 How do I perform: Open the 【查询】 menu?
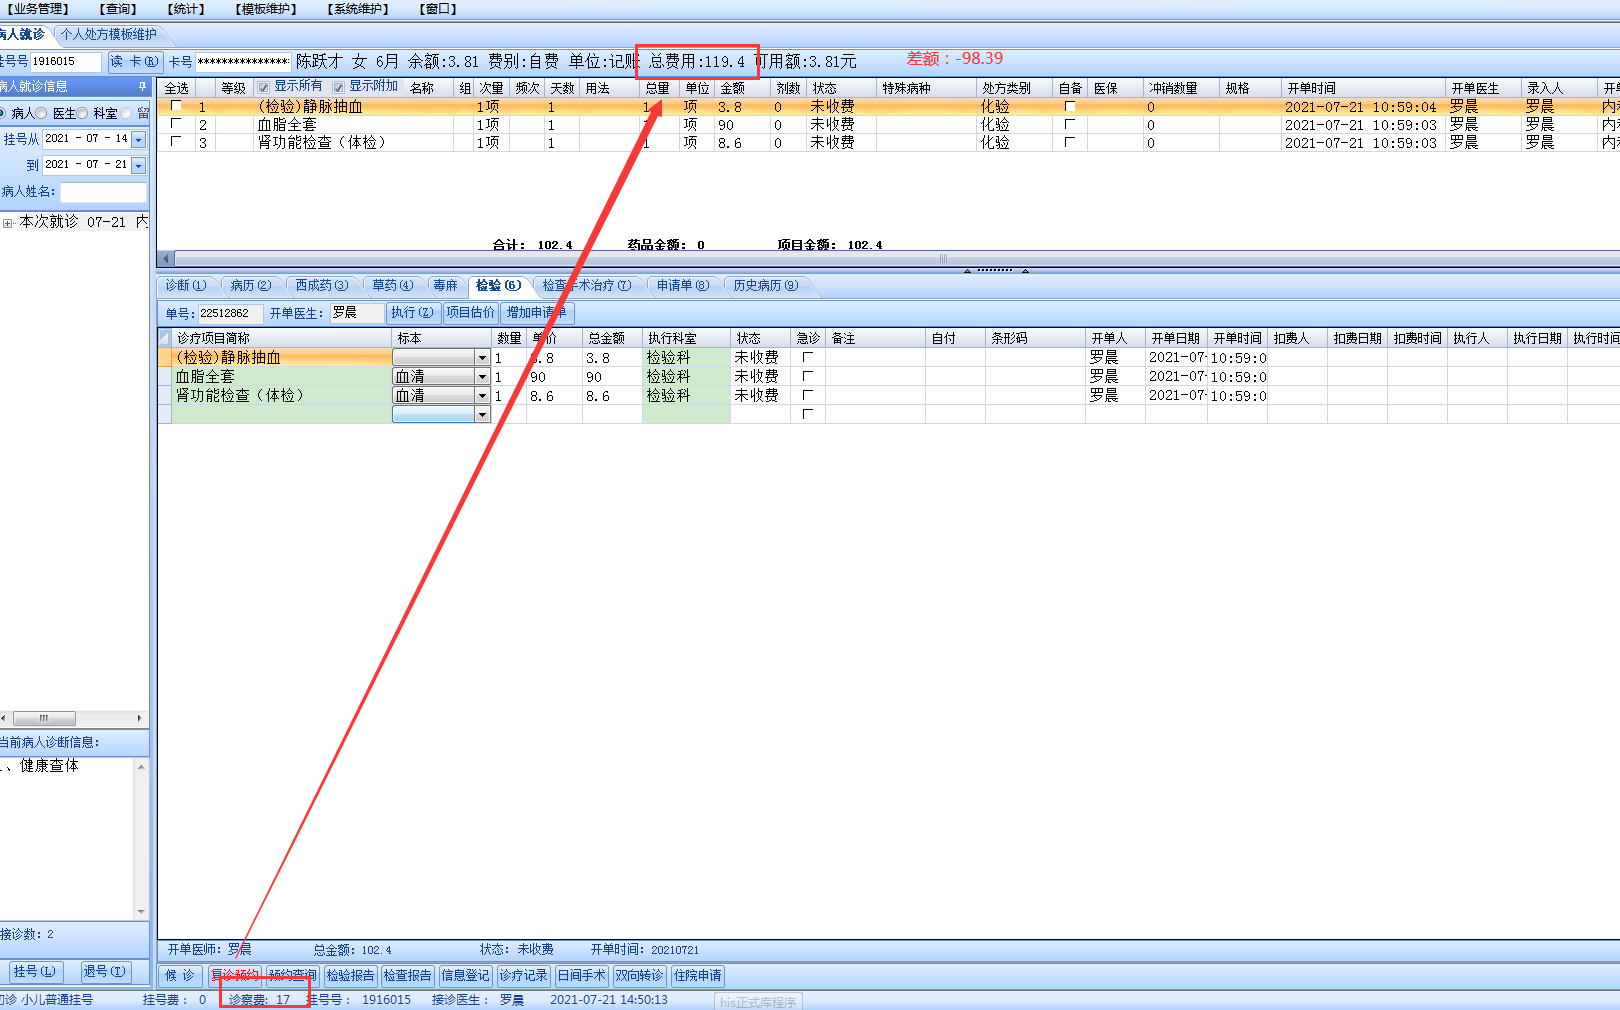pyautogui.click(x=118, y=9)
